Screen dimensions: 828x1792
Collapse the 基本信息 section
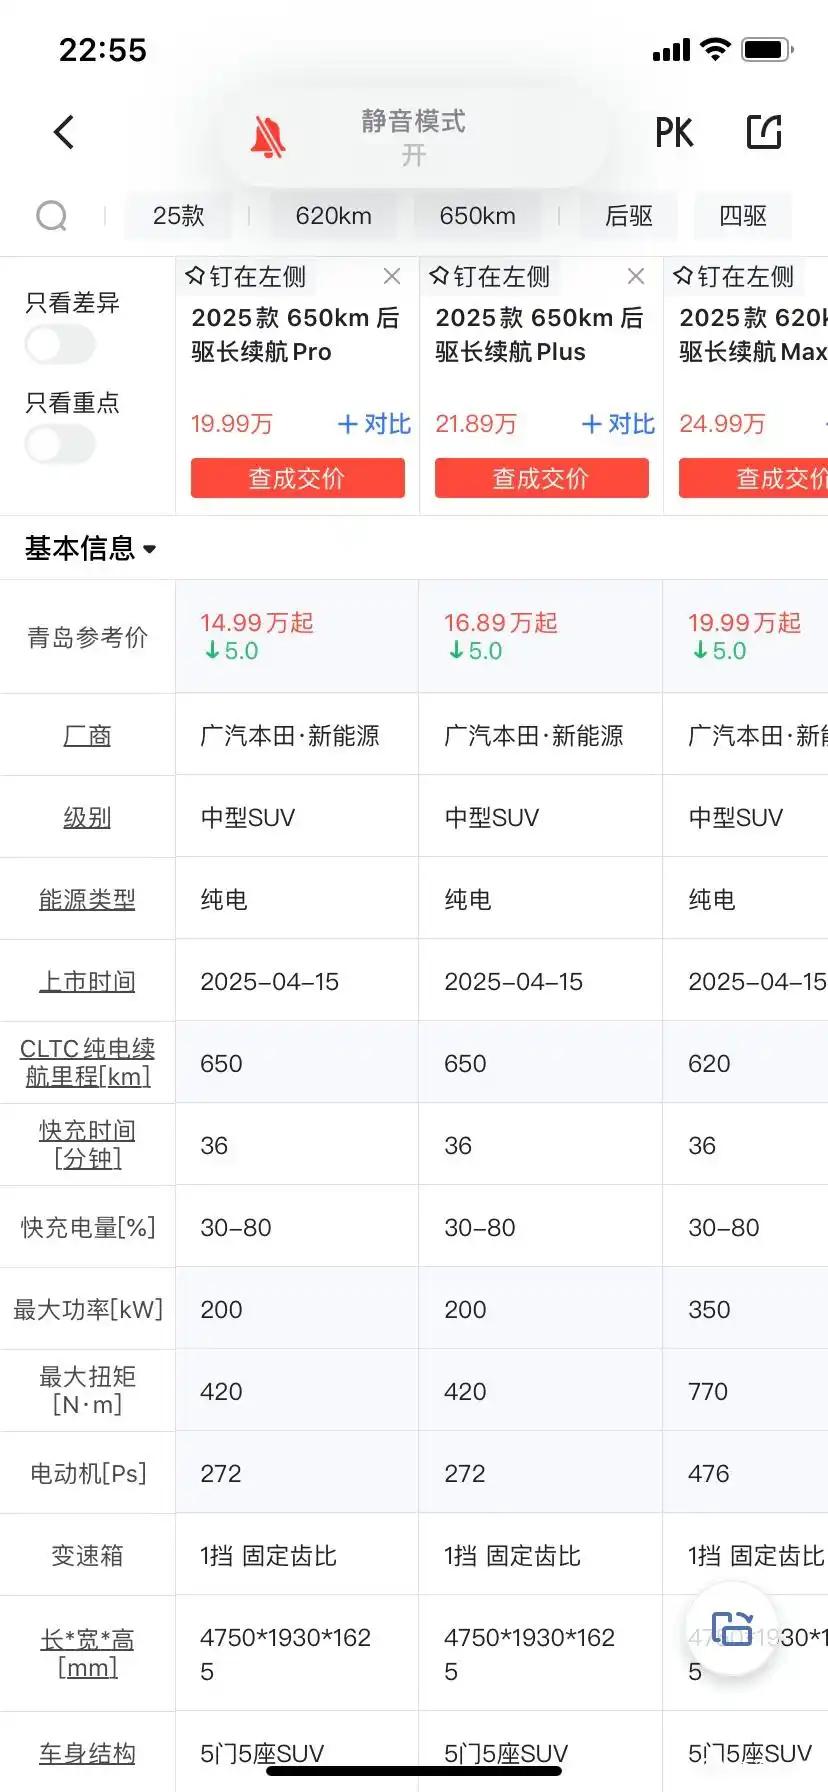(x=90, y=548)
